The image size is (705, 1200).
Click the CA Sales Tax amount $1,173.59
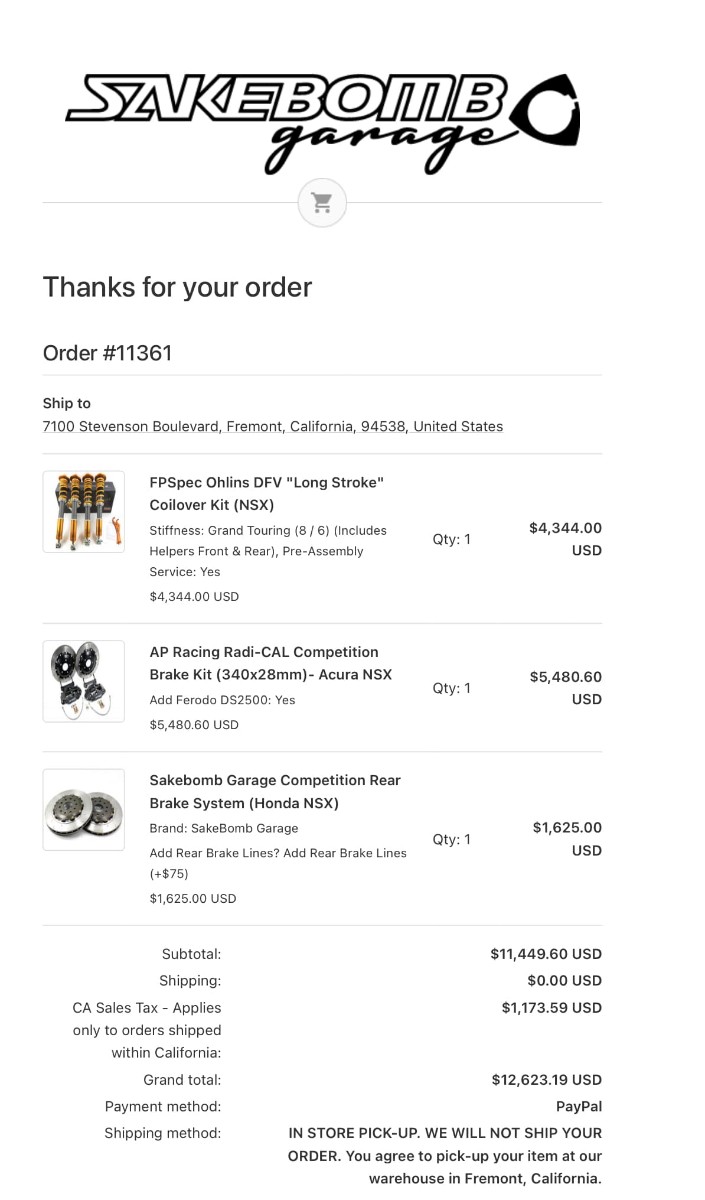552,1008
